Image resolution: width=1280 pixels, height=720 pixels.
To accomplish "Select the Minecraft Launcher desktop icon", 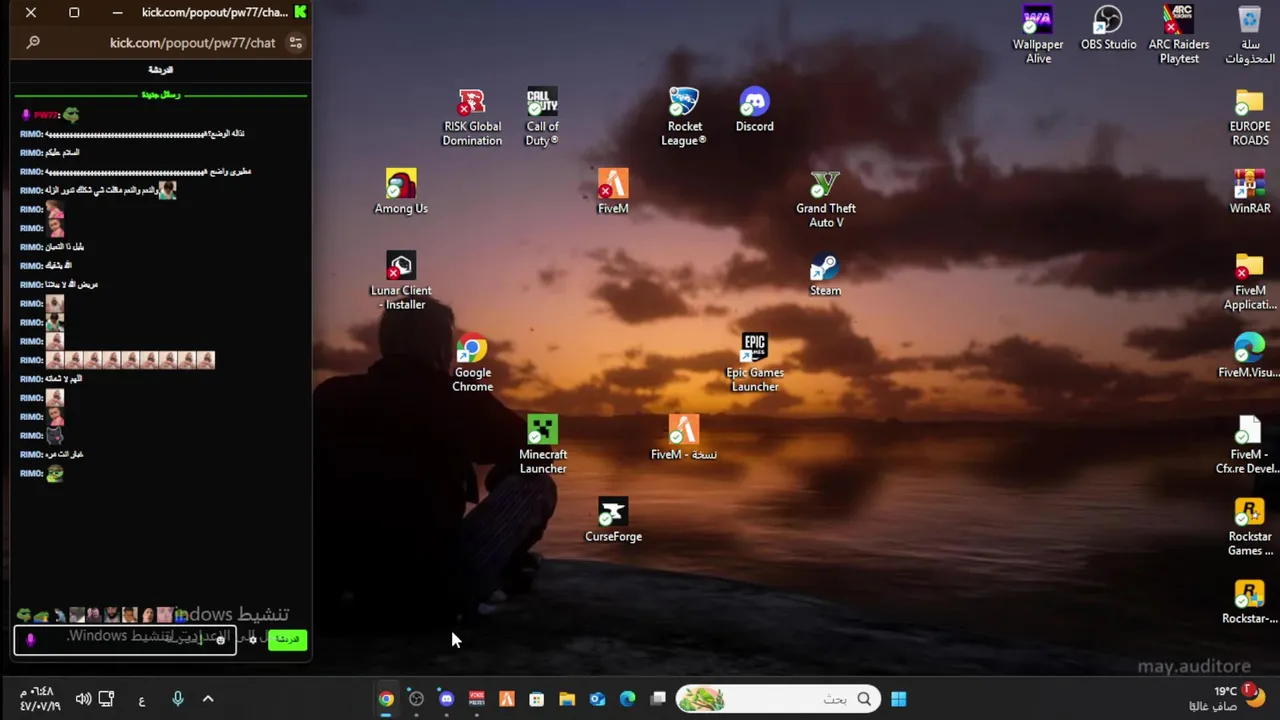I will (x=542, y=445).
